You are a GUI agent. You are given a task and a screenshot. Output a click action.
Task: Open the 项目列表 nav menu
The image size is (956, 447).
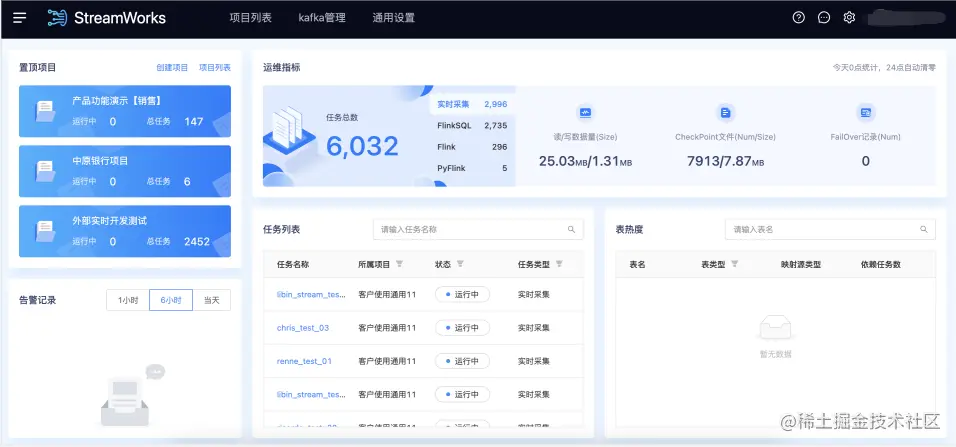pos(251,18)
